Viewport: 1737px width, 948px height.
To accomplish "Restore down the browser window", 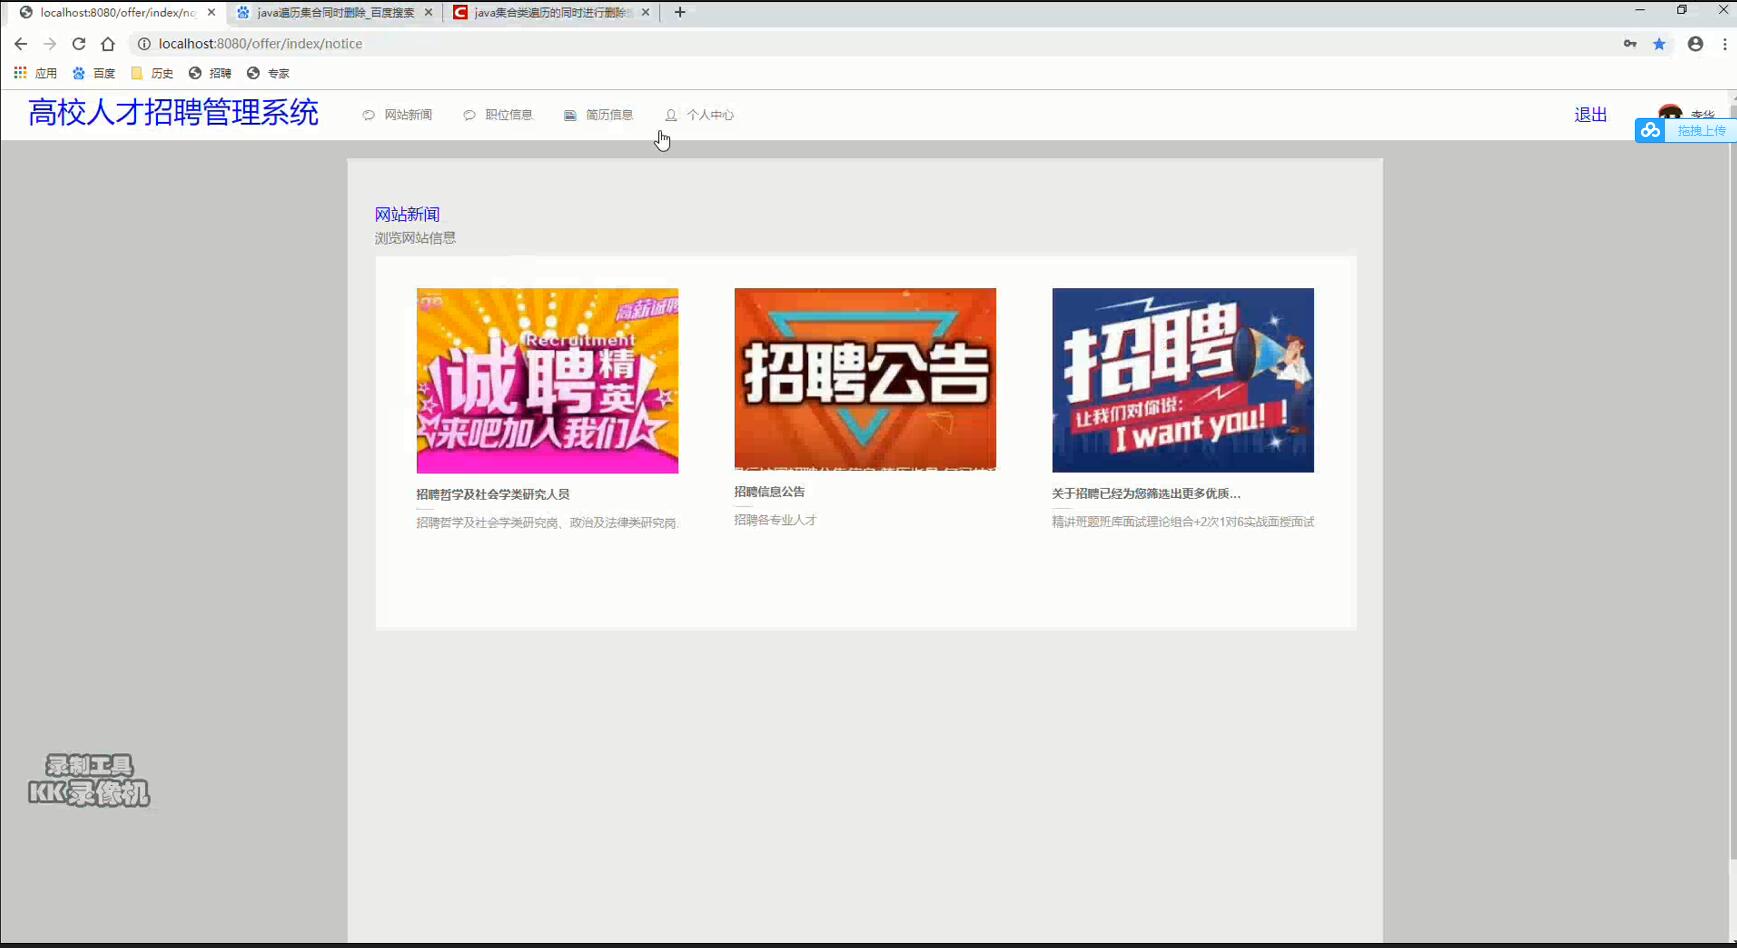I will [x=1682, y=10].
